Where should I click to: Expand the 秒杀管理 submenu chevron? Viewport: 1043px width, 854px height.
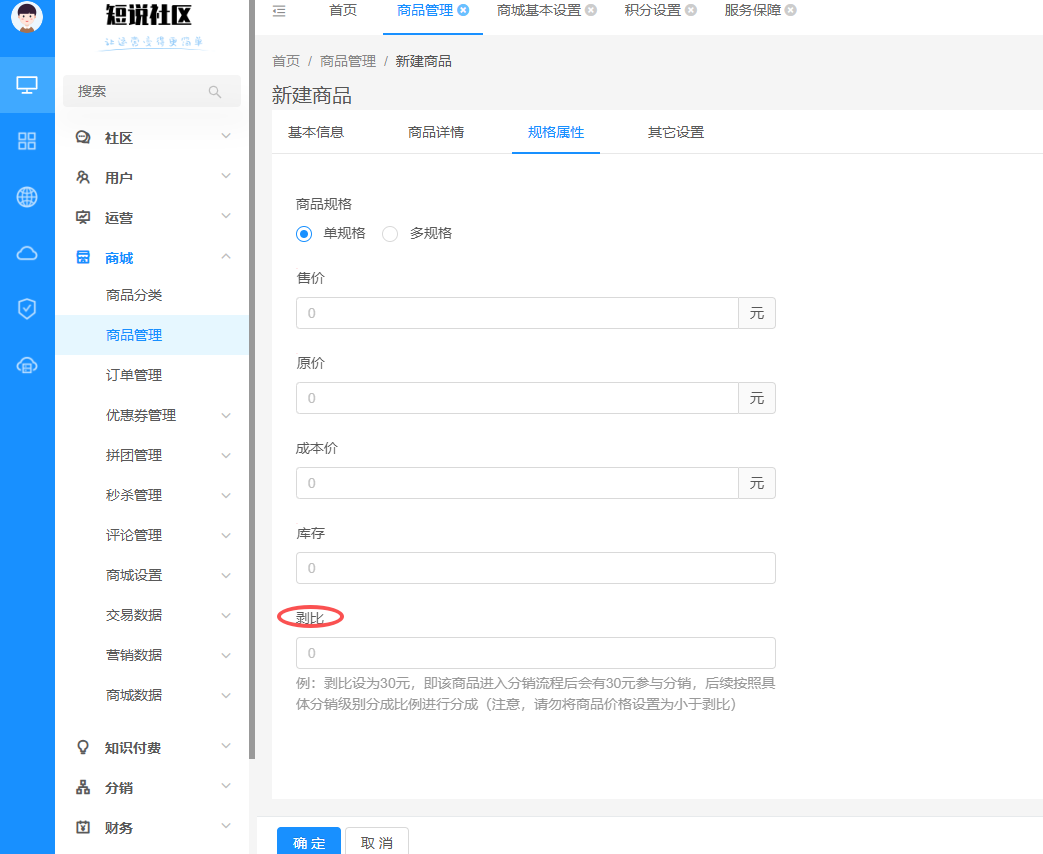click(x=226, y=496)
